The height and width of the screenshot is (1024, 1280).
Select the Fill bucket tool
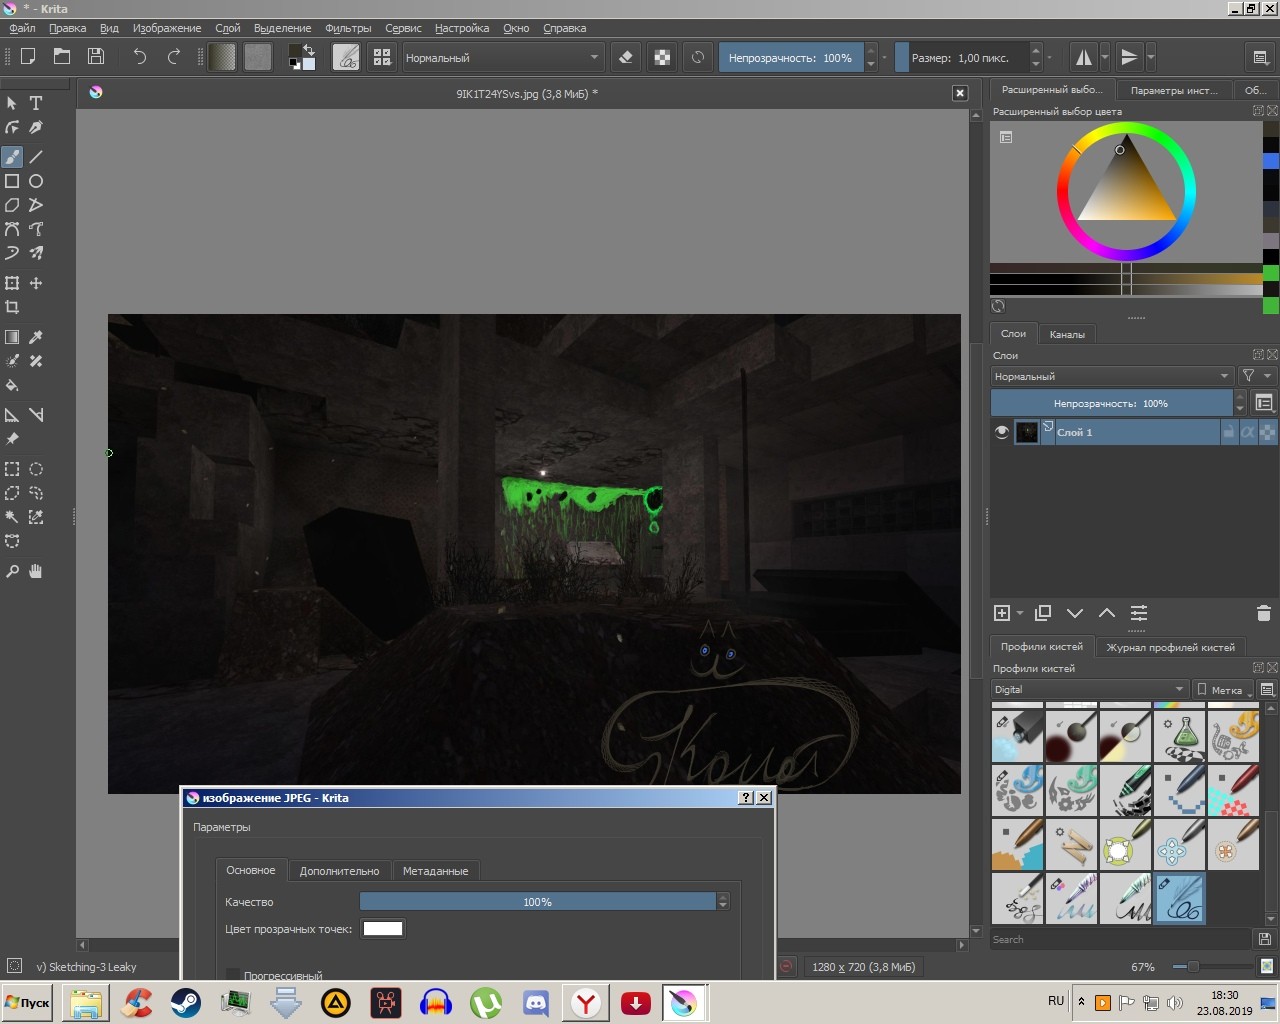point(12,385)
